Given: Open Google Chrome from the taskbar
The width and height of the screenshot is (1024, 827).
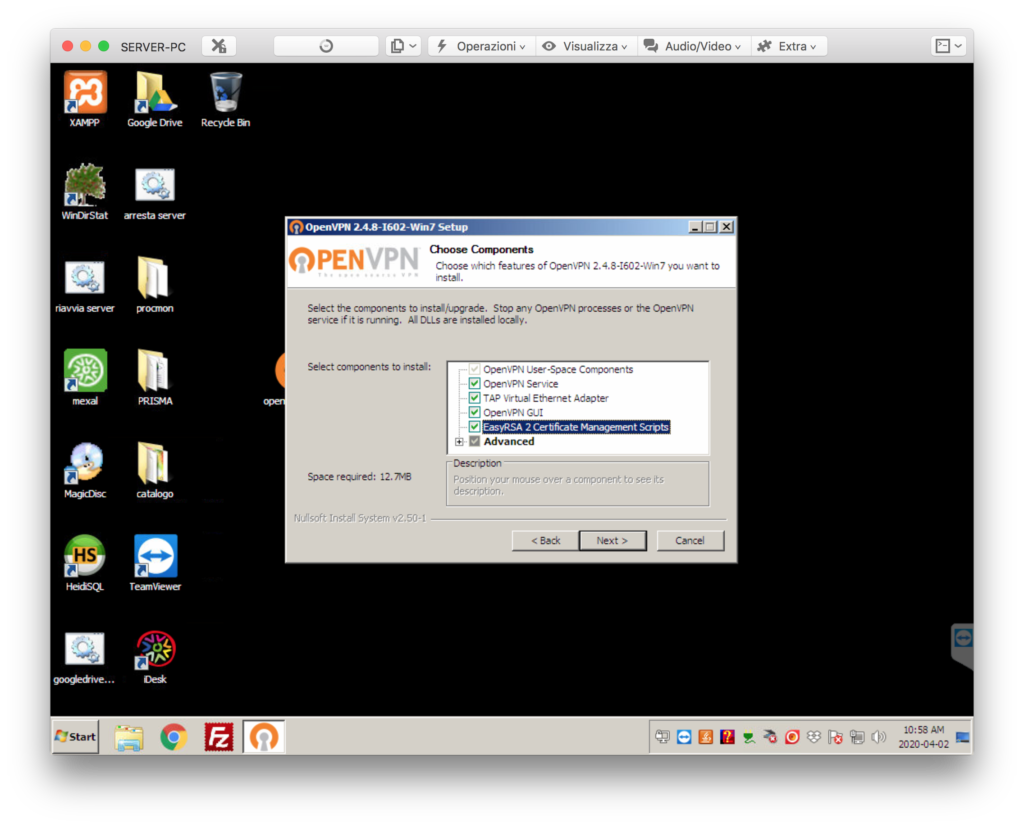Looking at the screenshot, I should coord(174,738).
